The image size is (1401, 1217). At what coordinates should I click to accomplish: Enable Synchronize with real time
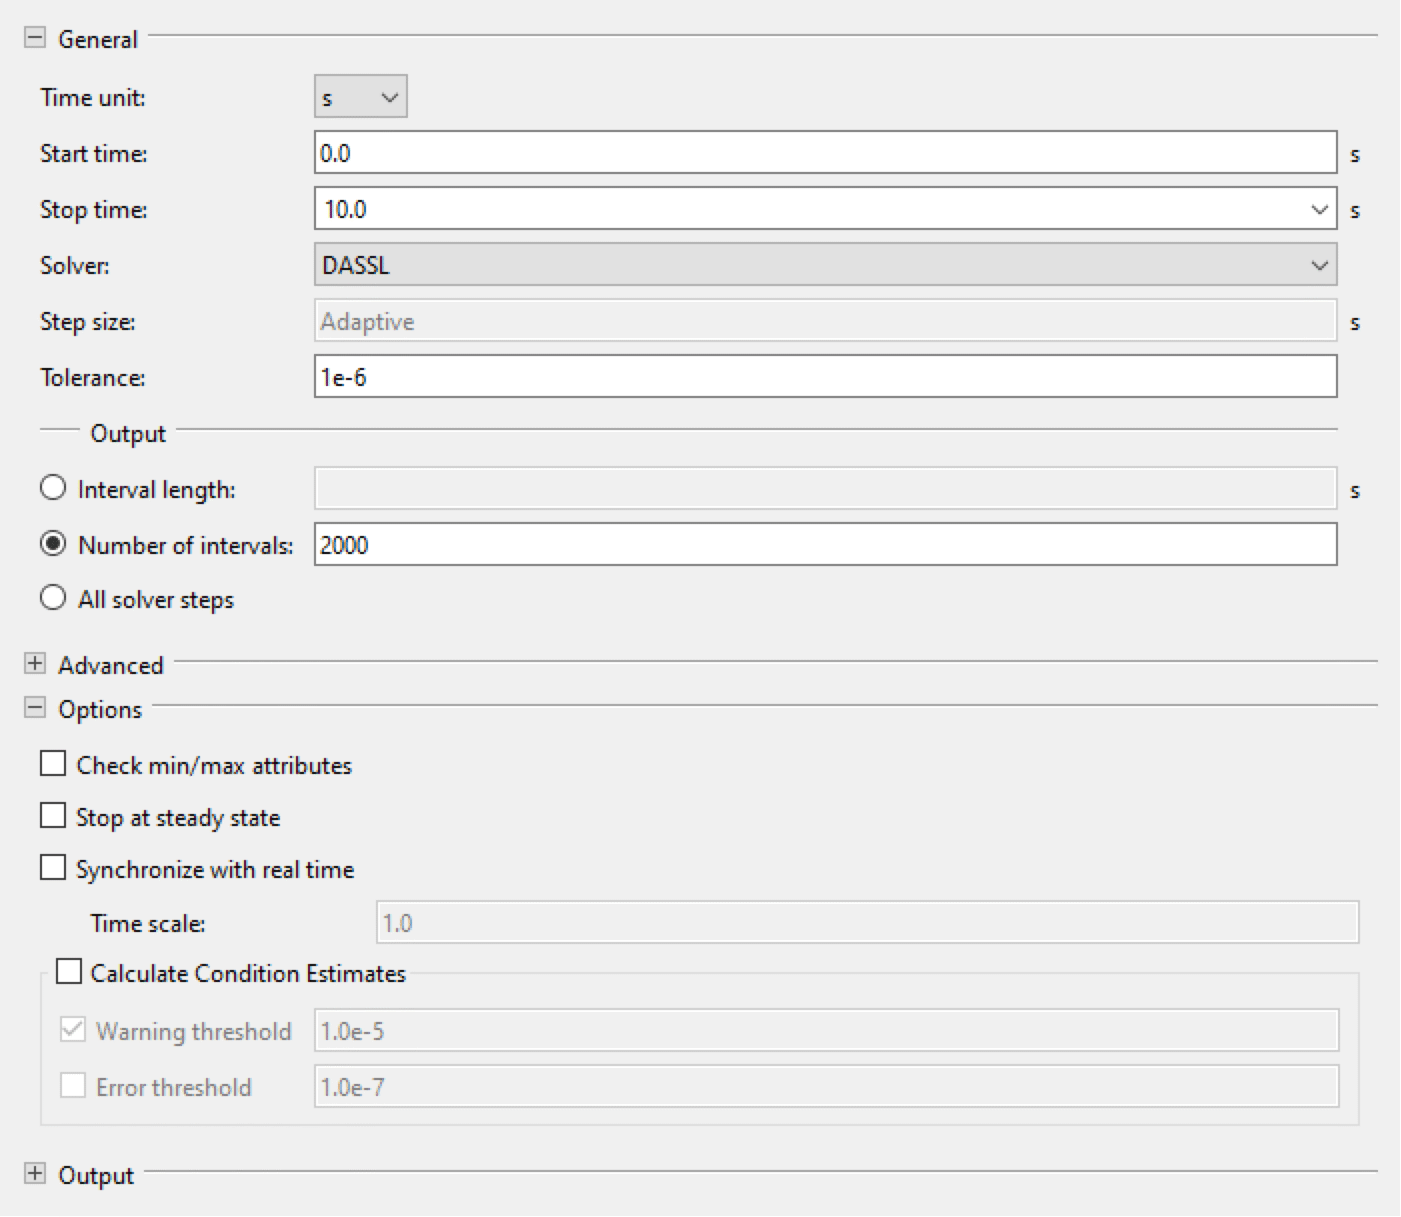[53, 868]
